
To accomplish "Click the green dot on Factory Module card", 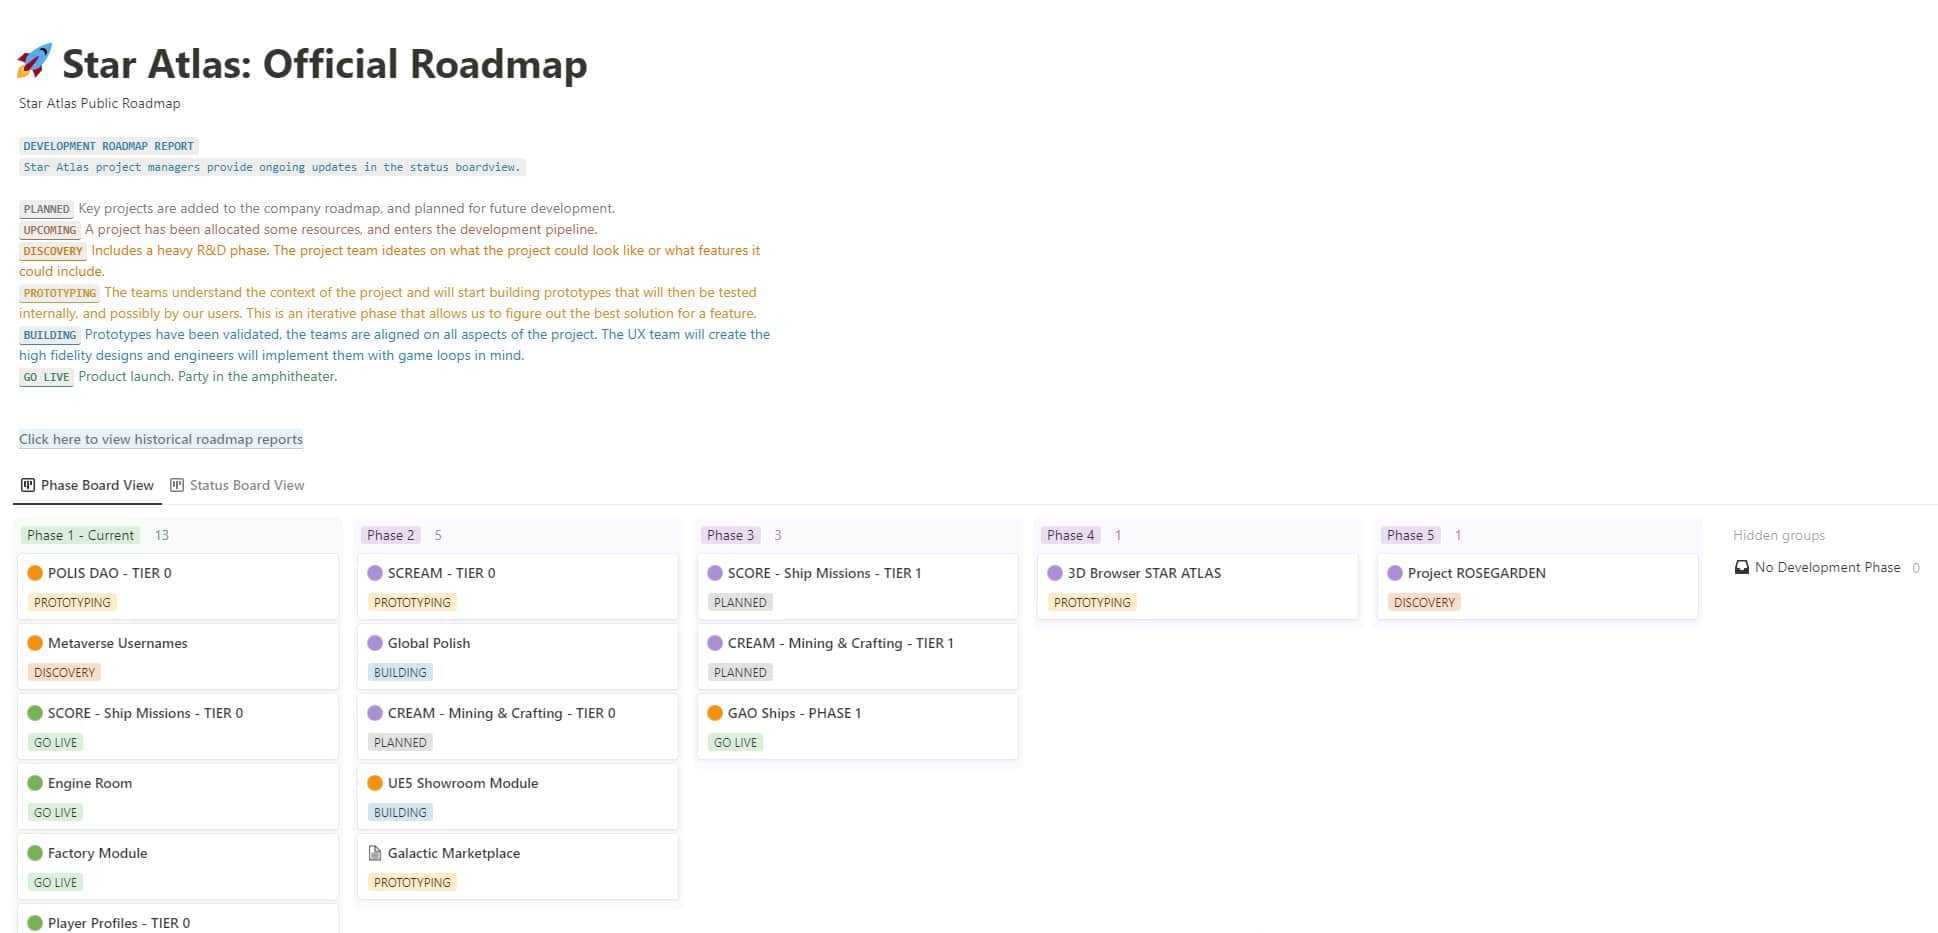I will (x=36, y=853).
